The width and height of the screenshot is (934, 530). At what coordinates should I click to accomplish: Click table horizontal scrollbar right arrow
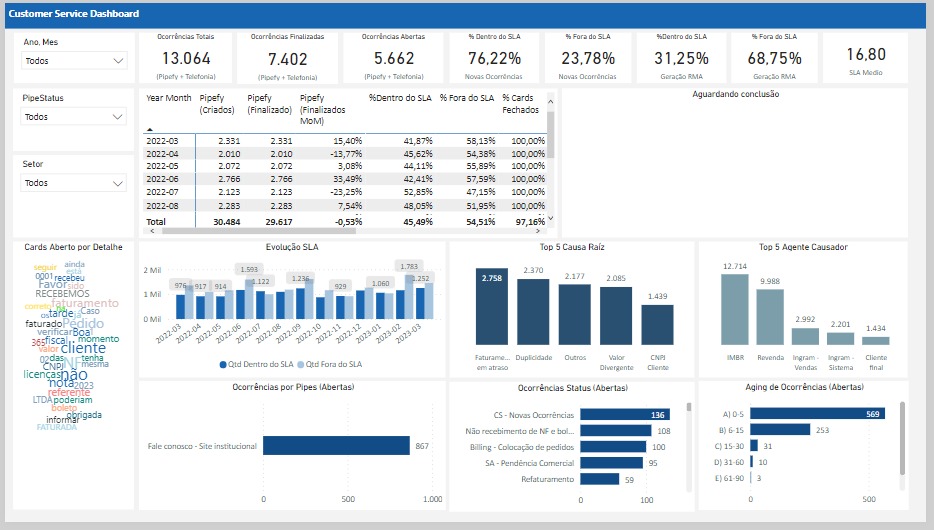pyautogui.click(x=538, y=230)
